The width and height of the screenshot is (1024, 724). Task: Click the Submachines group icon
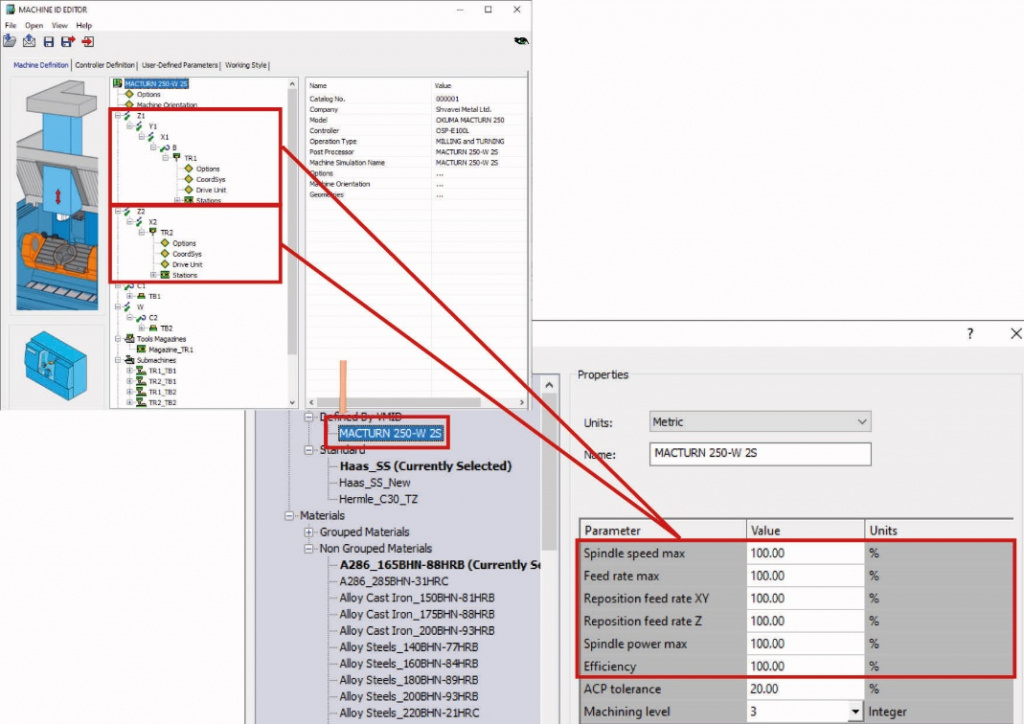point(129,360)
